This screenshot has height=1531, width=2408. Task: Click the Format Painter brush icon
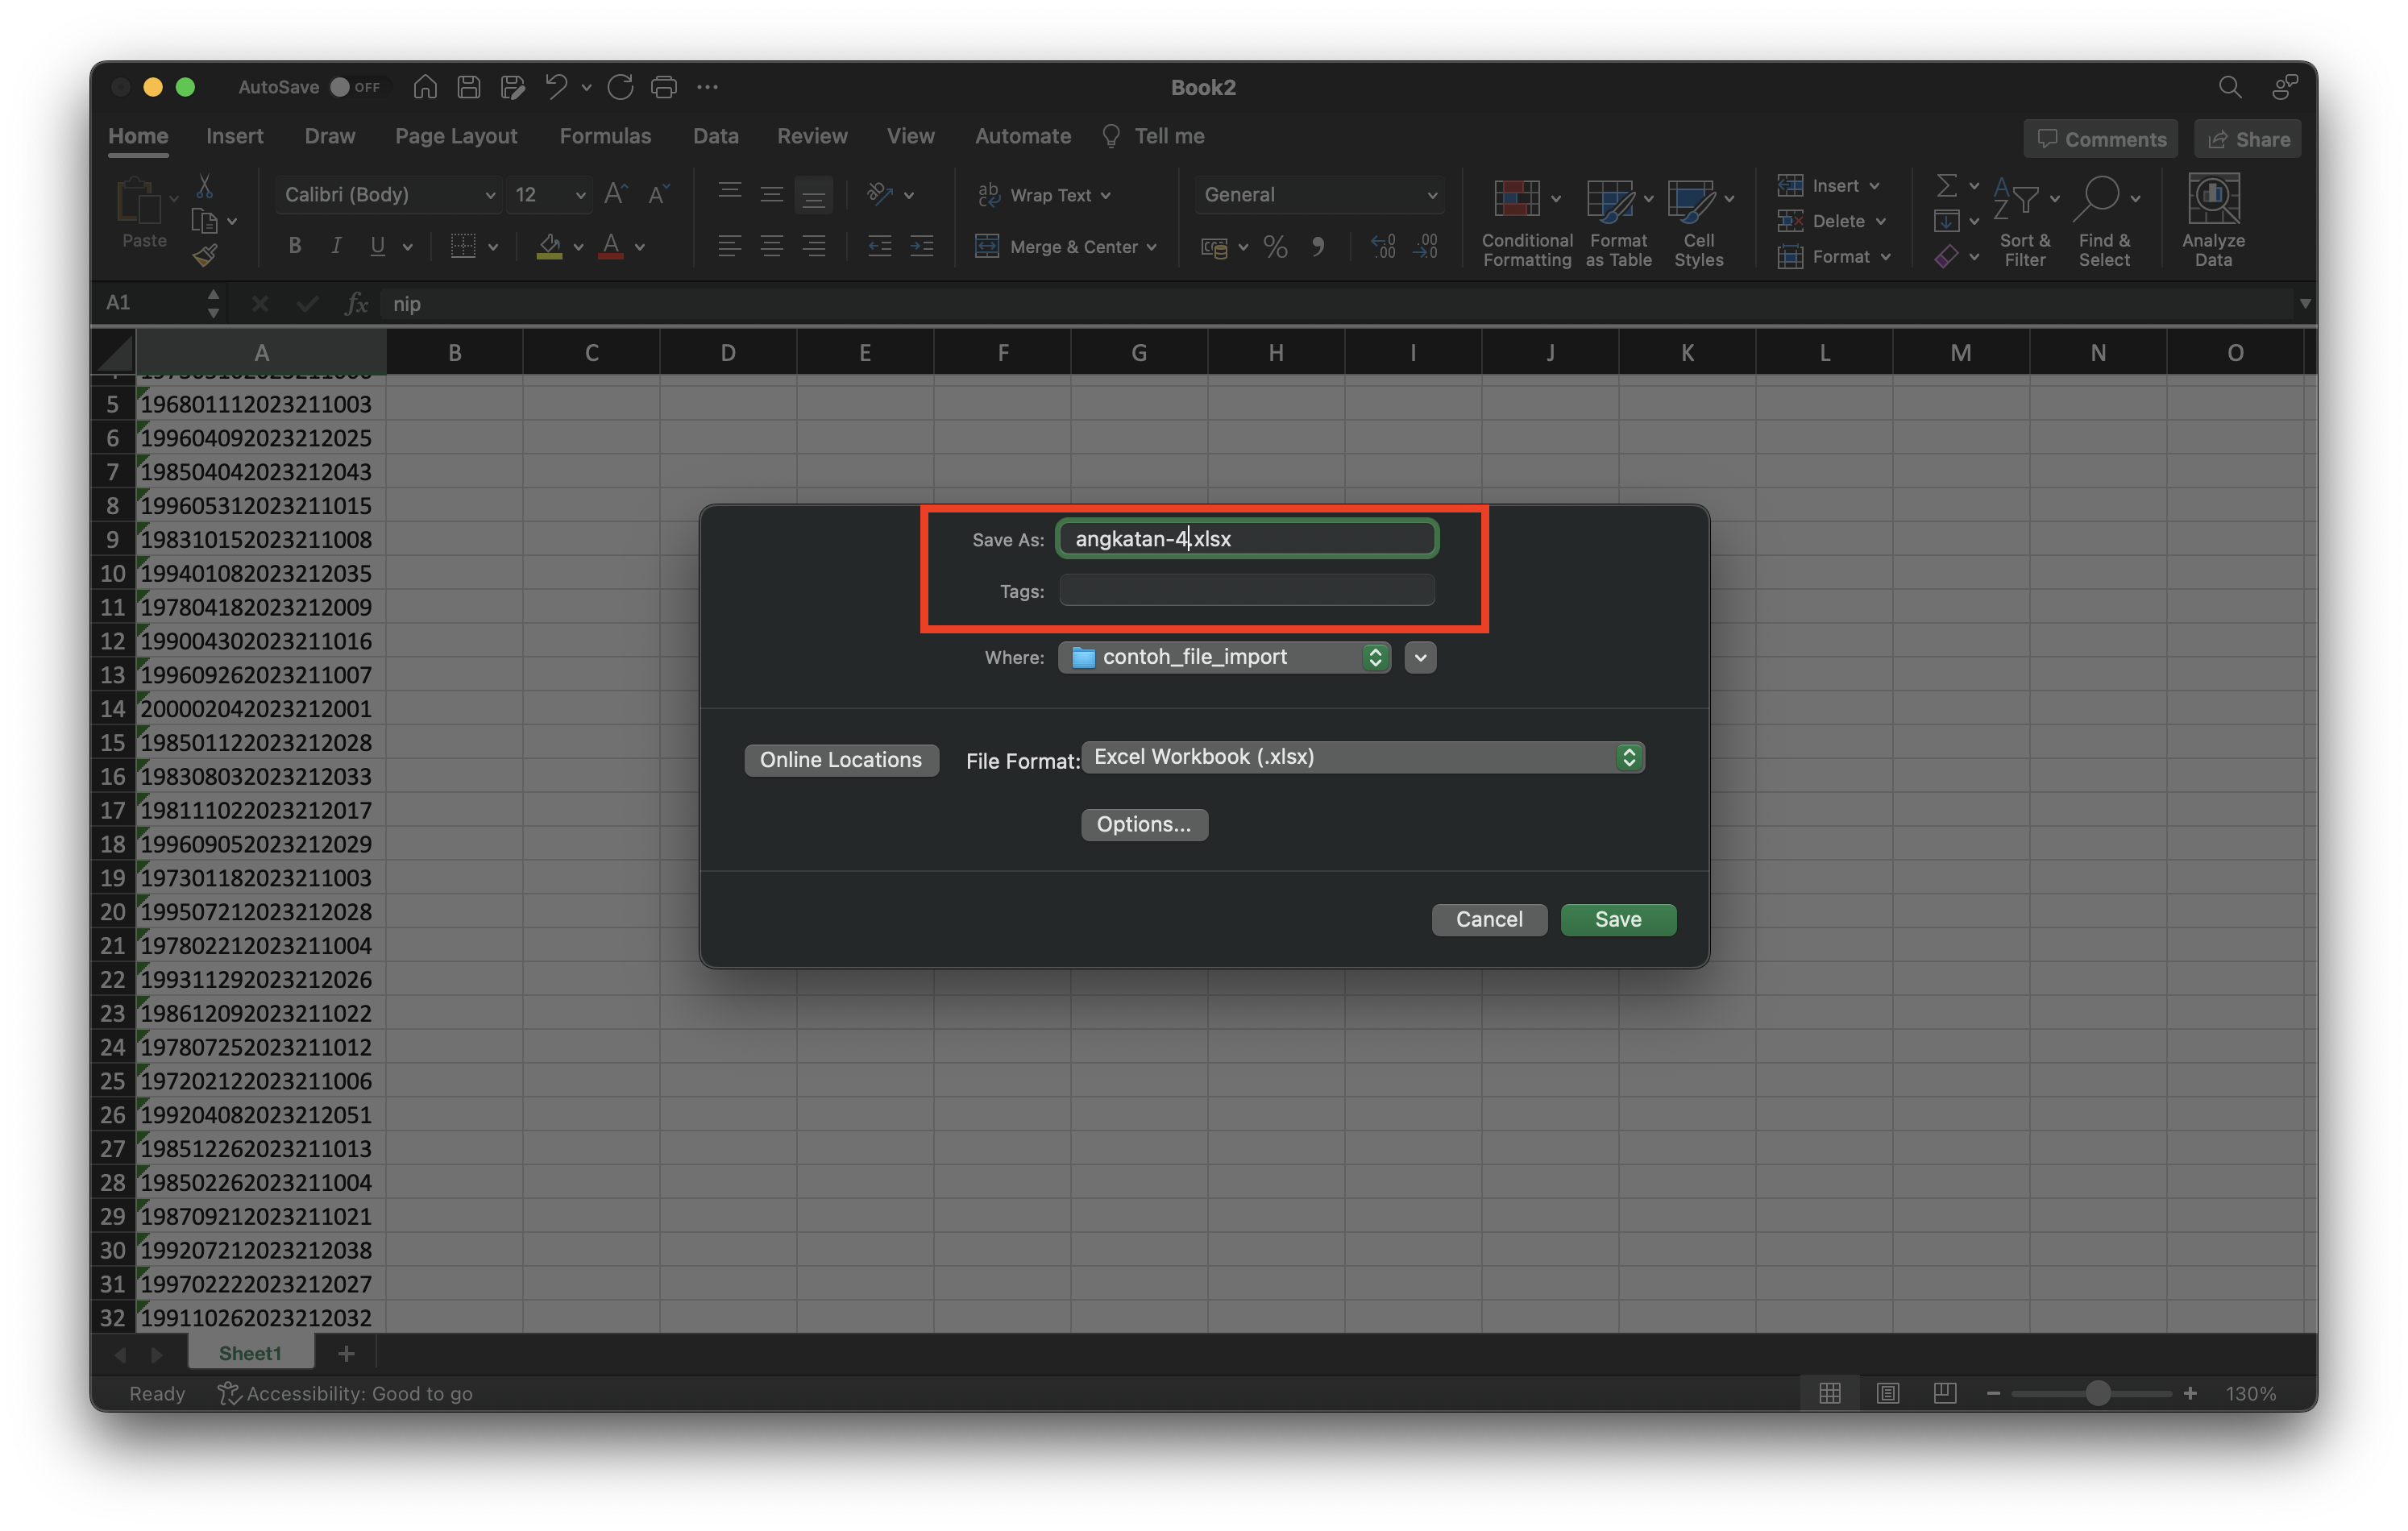pos(205,256)
